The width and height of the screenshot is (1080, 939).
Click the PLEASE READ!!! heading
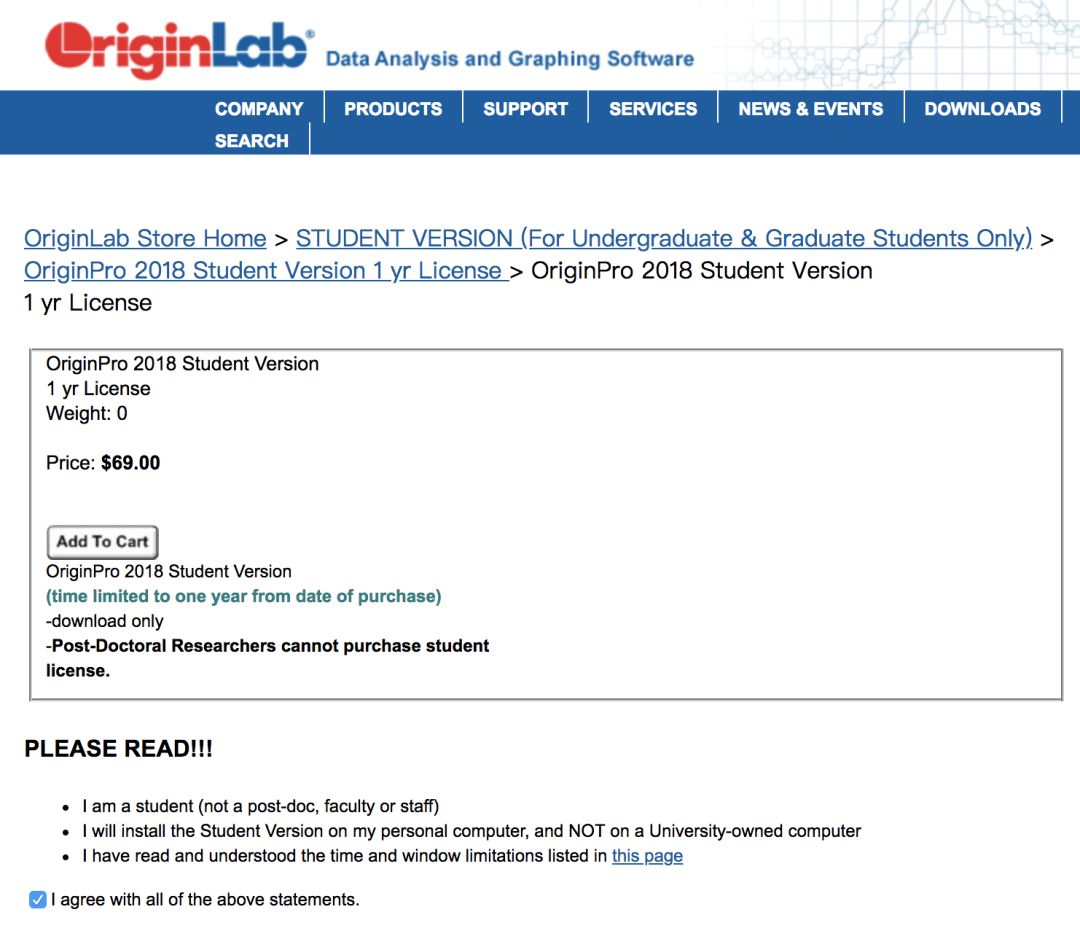[x=118, y=749]
